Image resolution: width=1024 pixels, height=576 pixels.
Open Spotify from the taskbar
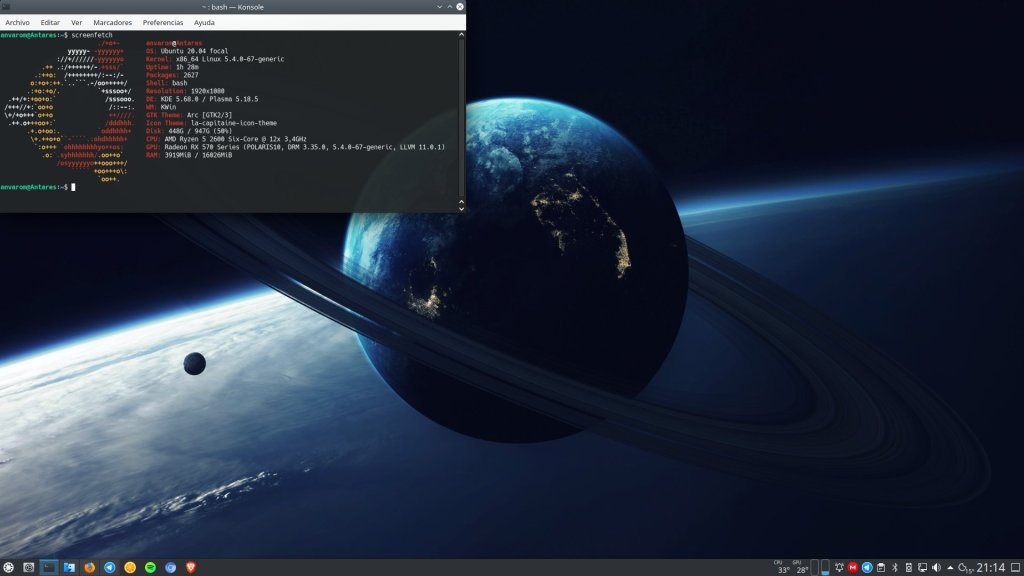tap(151, 567)
